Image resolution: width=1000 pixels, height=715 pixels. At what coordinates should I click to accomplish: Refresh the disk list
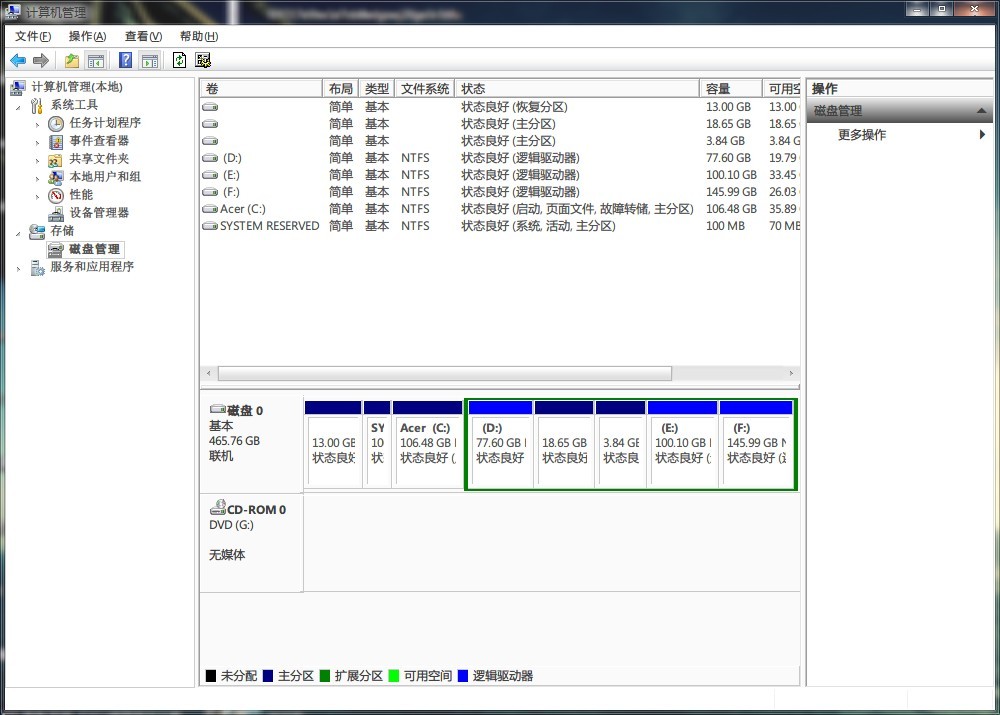coord(180,61)
